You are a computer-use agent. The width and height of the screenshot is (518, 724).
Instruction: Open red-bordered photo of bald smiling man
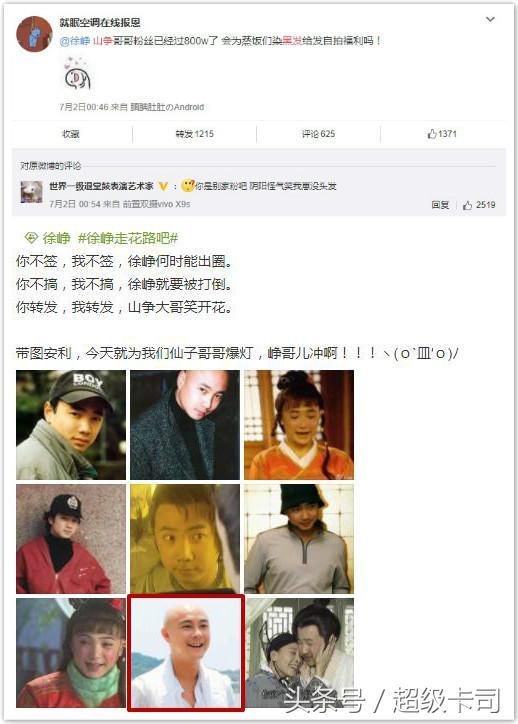[185, 652]
